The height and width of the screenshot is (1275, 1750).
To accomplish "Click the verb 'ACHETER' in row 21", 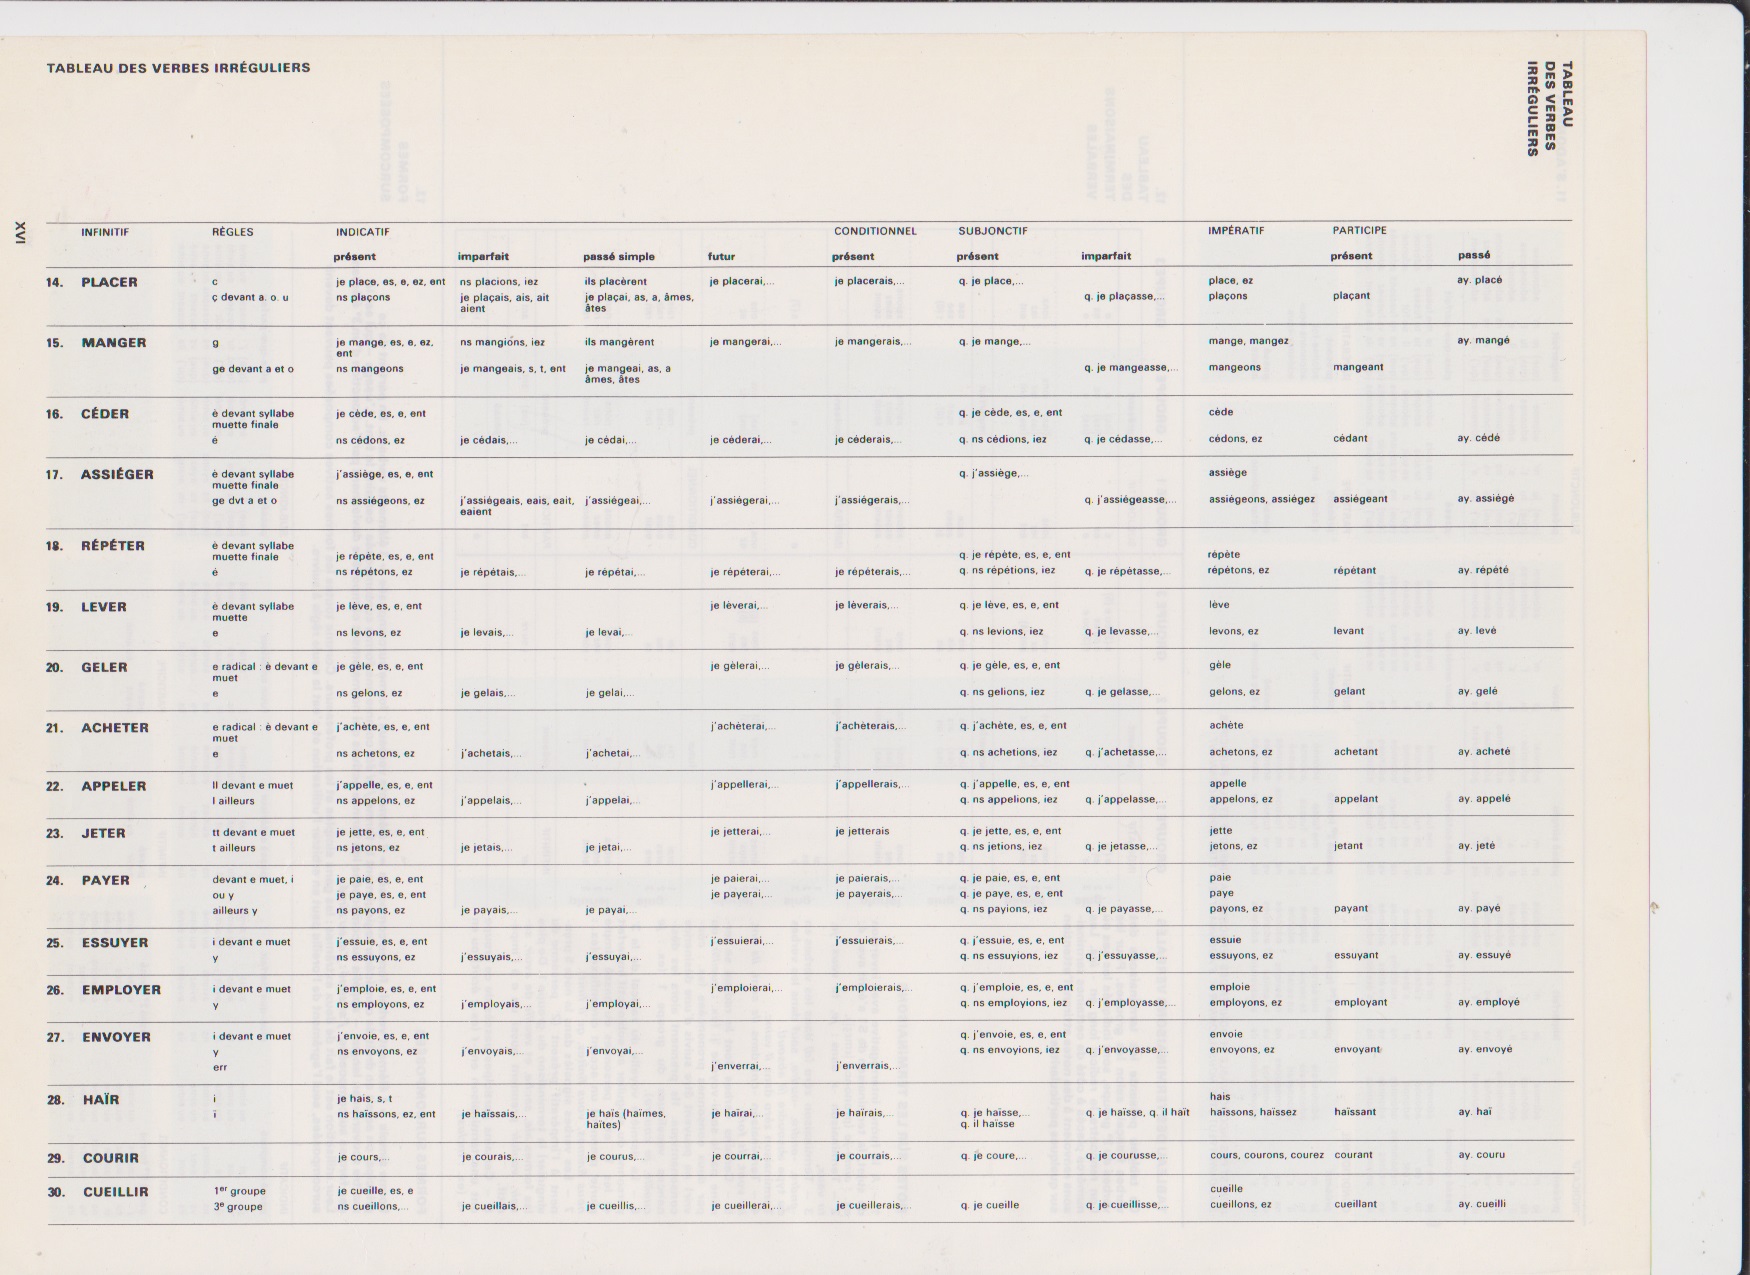I will coord(115,728).
